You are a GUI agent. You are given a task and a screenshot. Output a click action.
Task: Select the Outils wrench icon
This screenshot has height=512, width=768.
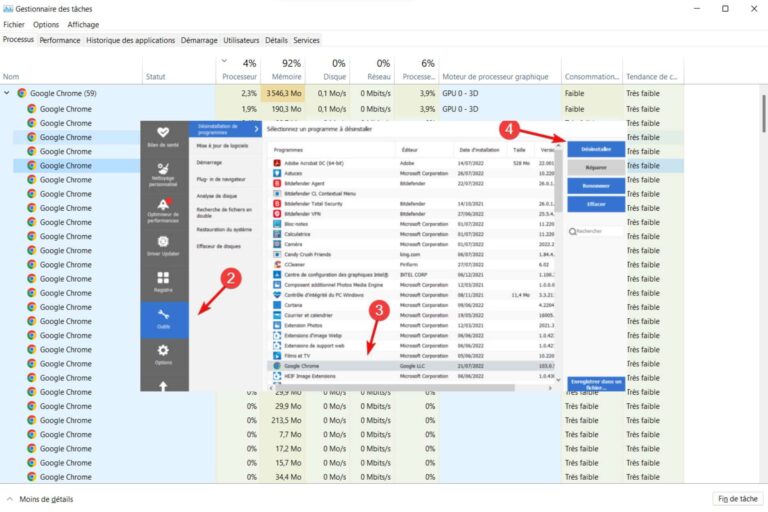163,313
